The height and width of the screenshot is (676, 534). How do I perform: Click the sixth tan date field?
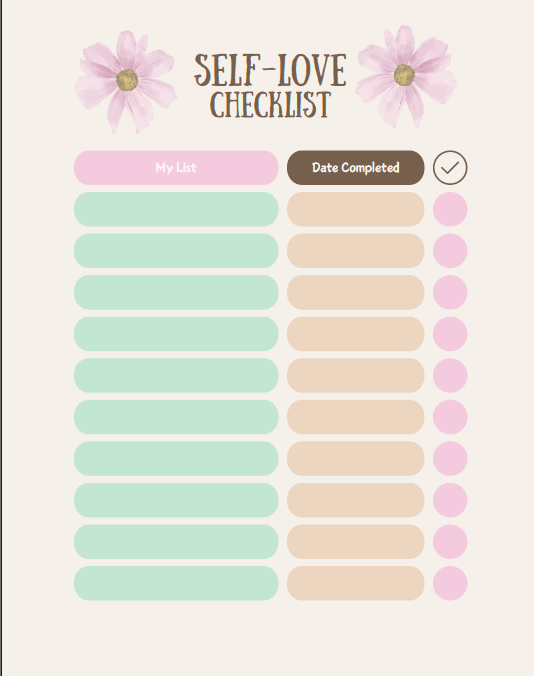[356, 417]
